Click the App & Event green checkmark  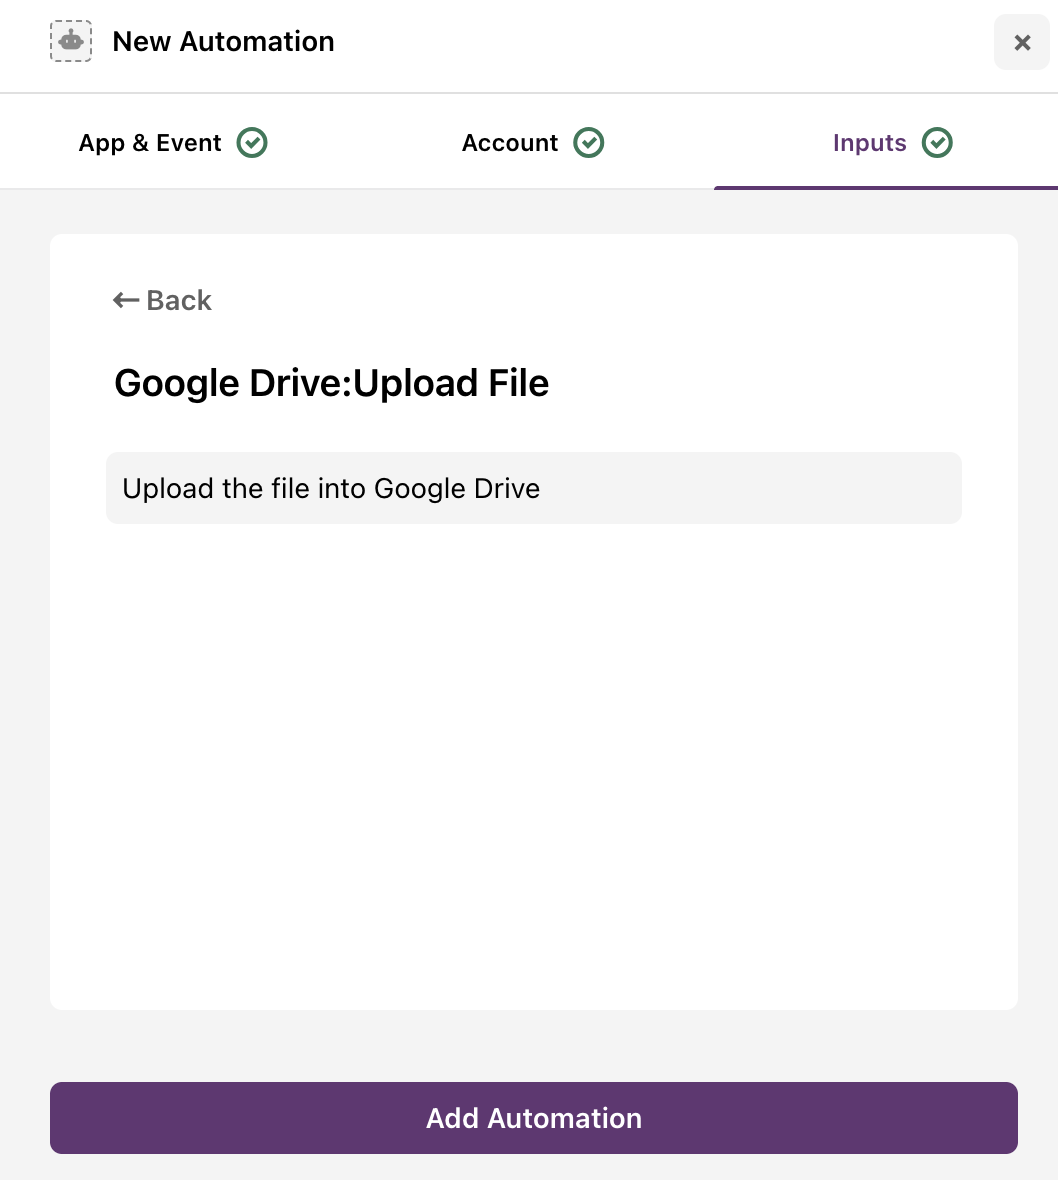[x=252, y=143]
